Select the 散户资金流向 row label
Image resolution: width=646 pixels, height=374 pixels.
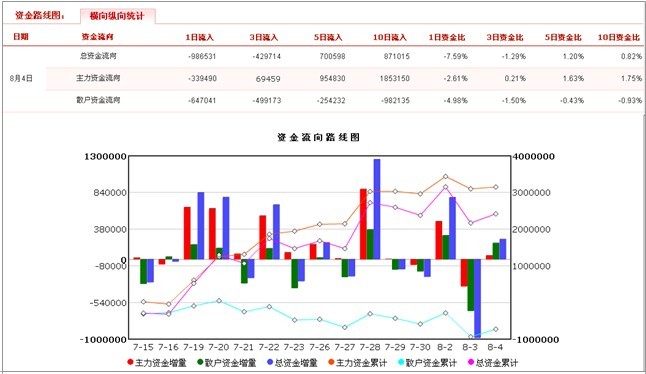point(98,100)
